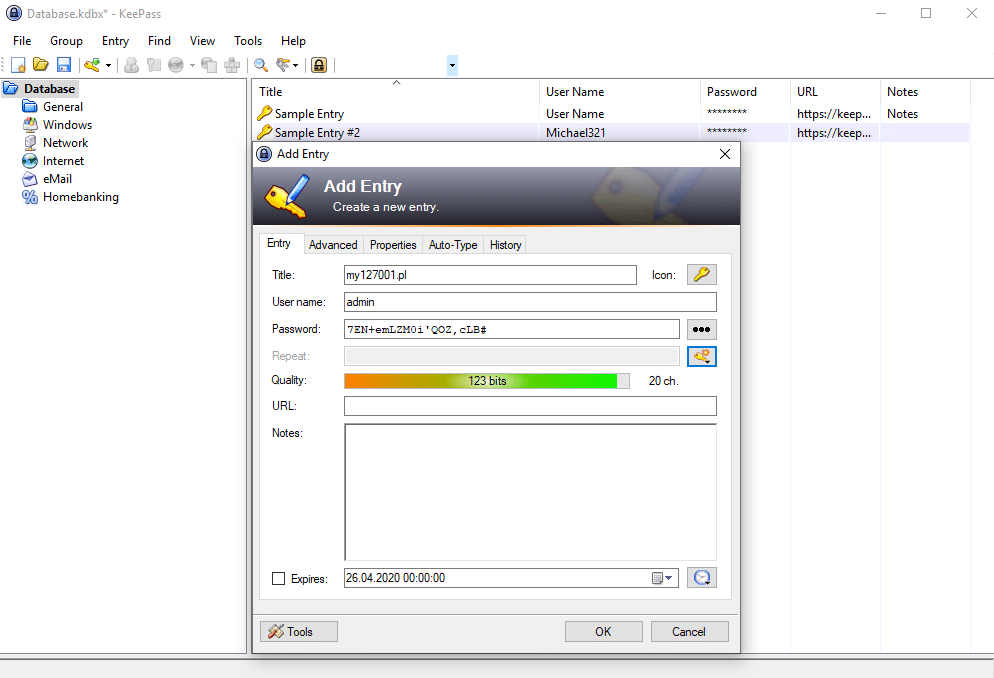The height and width of the screenshot is (678, 994).
Task: Click inside the Notes text area
Action: click(x=531, y=492)
